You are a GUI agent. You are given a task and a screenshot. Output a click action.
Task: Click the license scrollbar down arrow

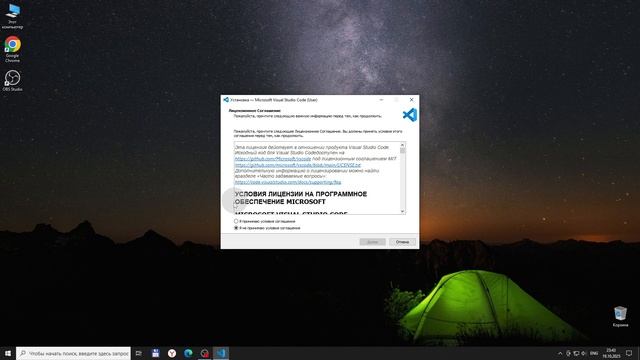coord(403,211)
